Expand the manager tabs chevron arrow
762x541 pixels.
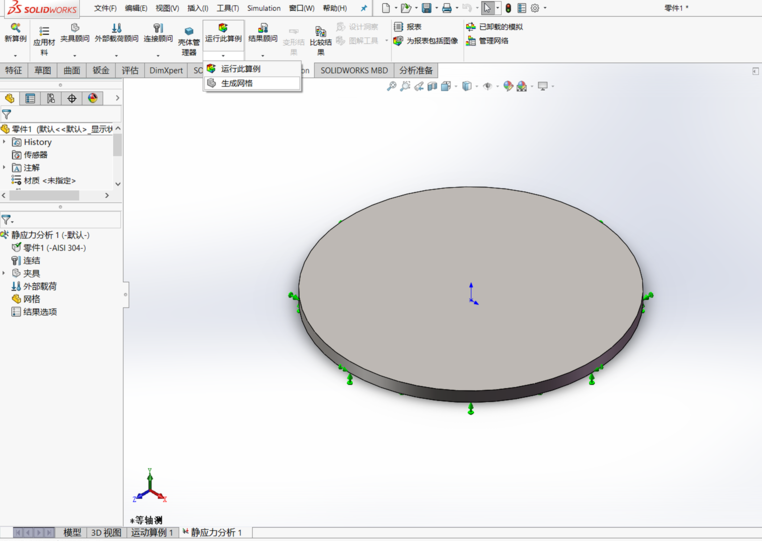point(117,98)
